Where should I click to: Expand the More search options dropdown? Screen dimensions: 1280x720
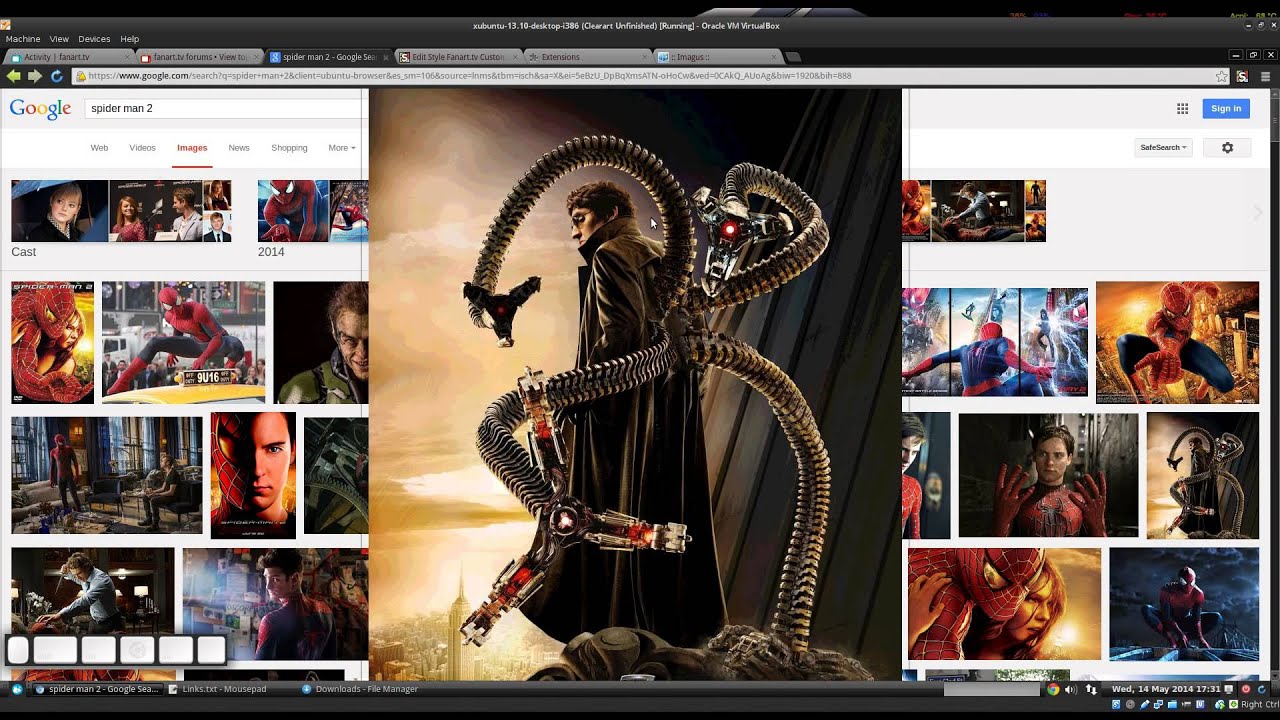tap(341, 147)
